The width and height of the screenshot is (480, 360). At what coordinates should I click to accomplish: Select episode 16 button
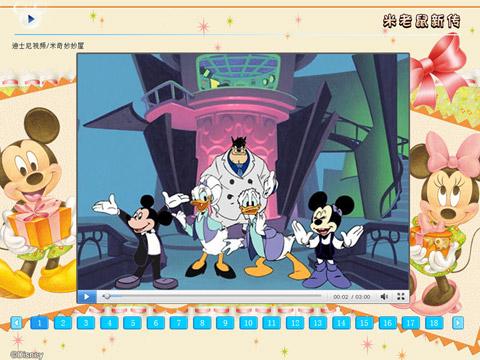tap(388, 323)
